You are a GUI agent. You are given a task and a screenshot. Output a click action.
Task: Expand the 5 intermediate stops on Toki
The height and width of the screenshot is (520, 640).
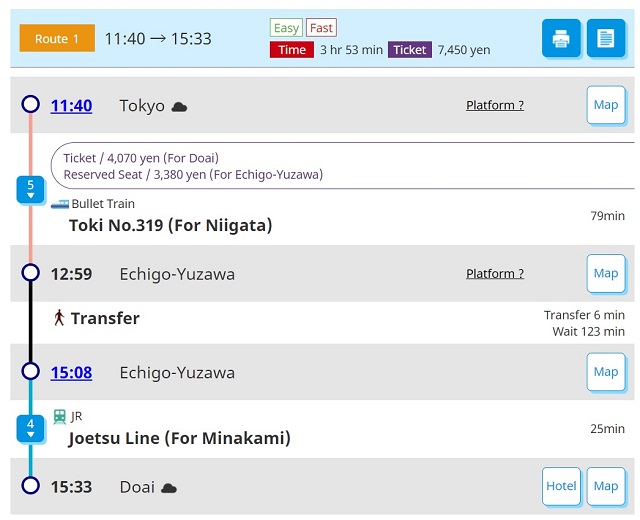[31, 189]
